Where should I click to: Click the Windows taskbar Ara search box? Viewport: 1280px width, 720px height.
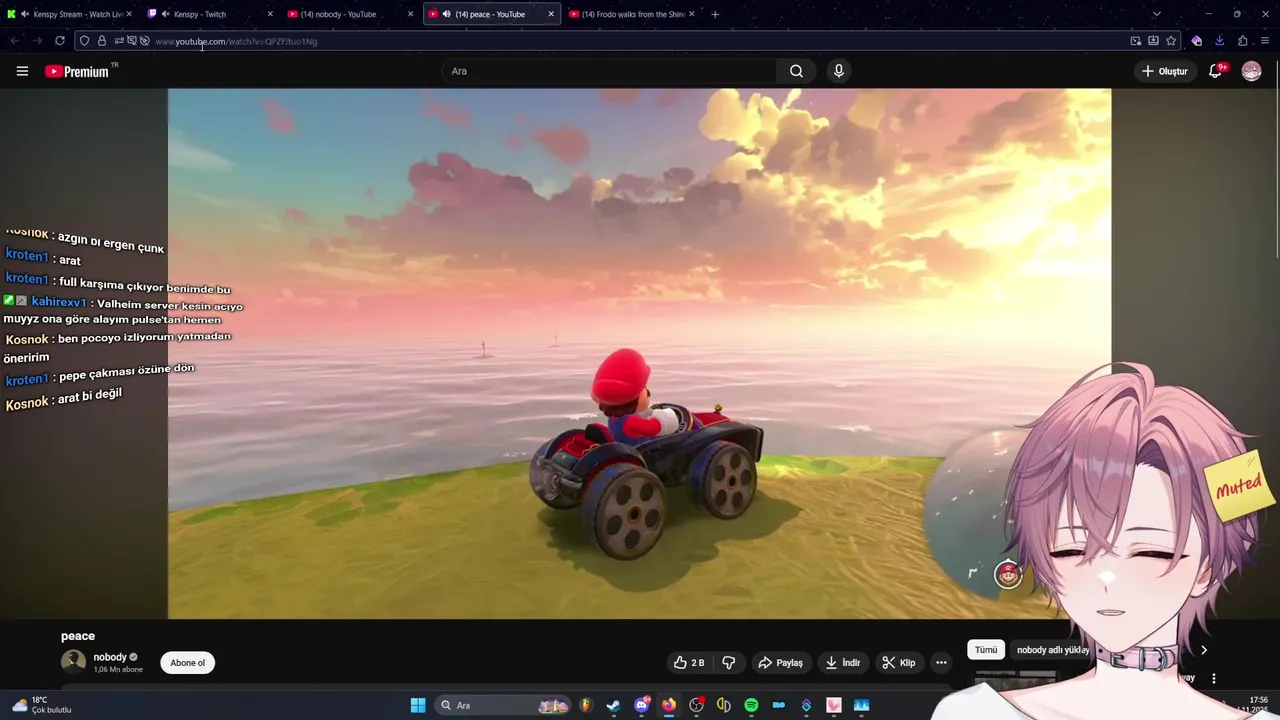pos(505,705)
